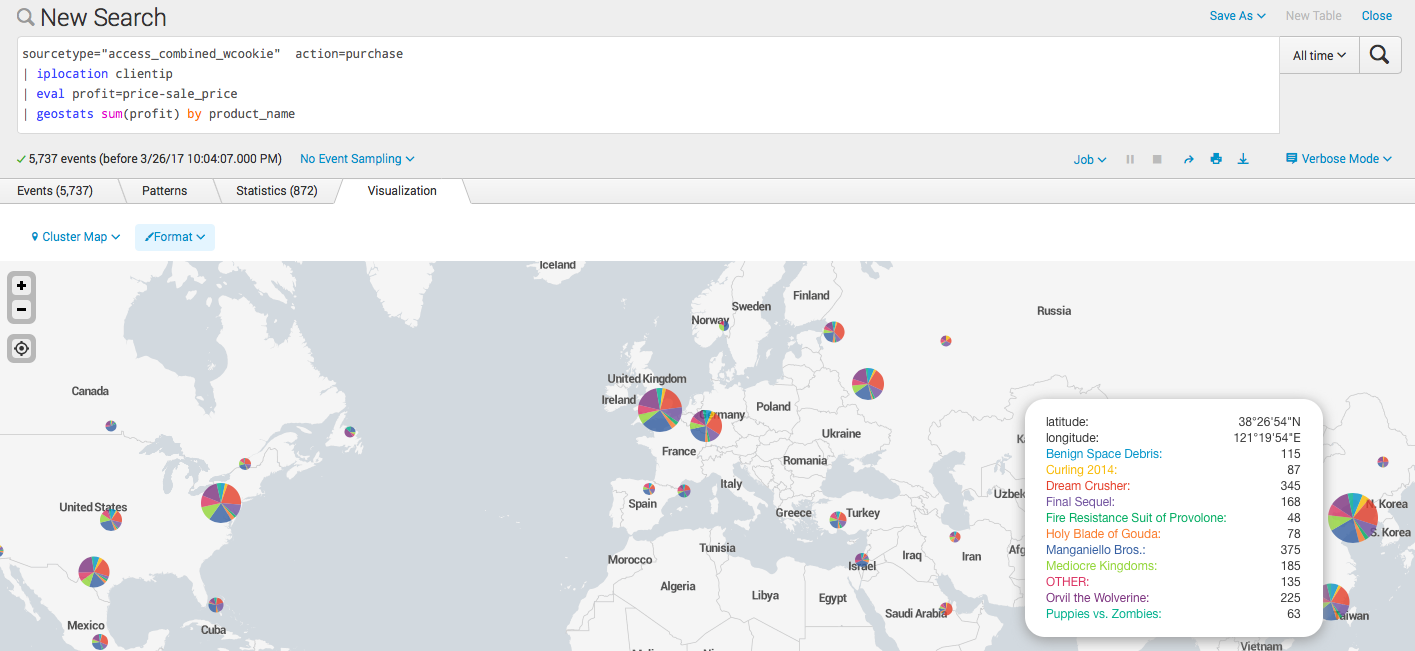
Task: Click the crosshair locate icon on the map
Action: 21,348
